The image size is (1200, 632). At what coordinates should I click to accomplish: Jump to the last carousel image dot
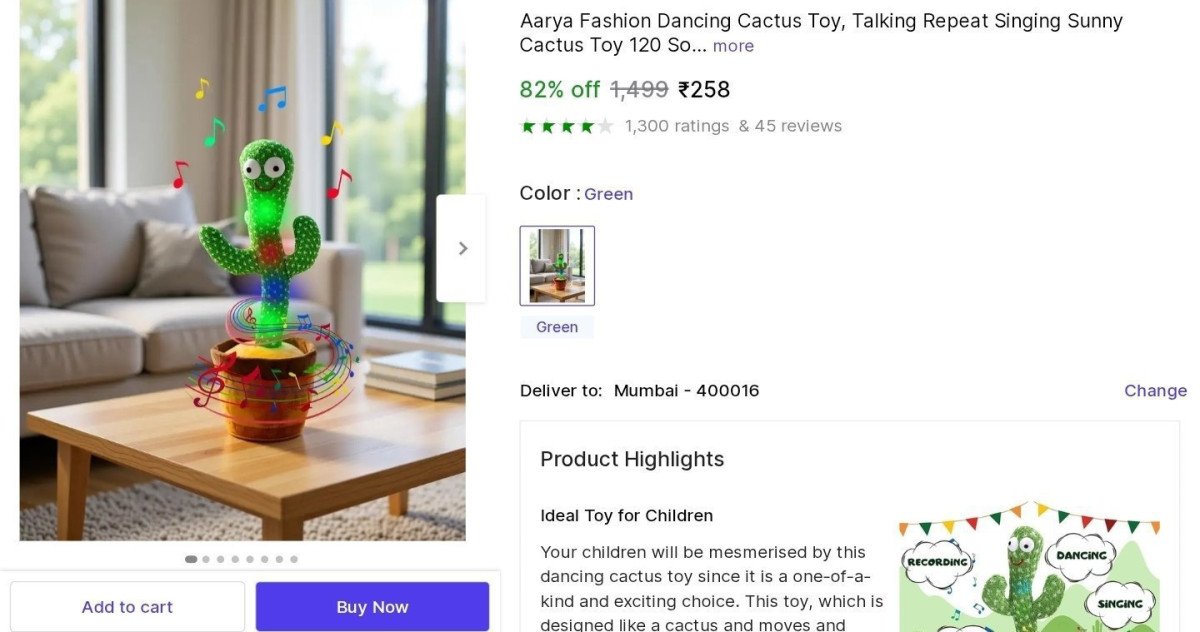tap(293, 560)
